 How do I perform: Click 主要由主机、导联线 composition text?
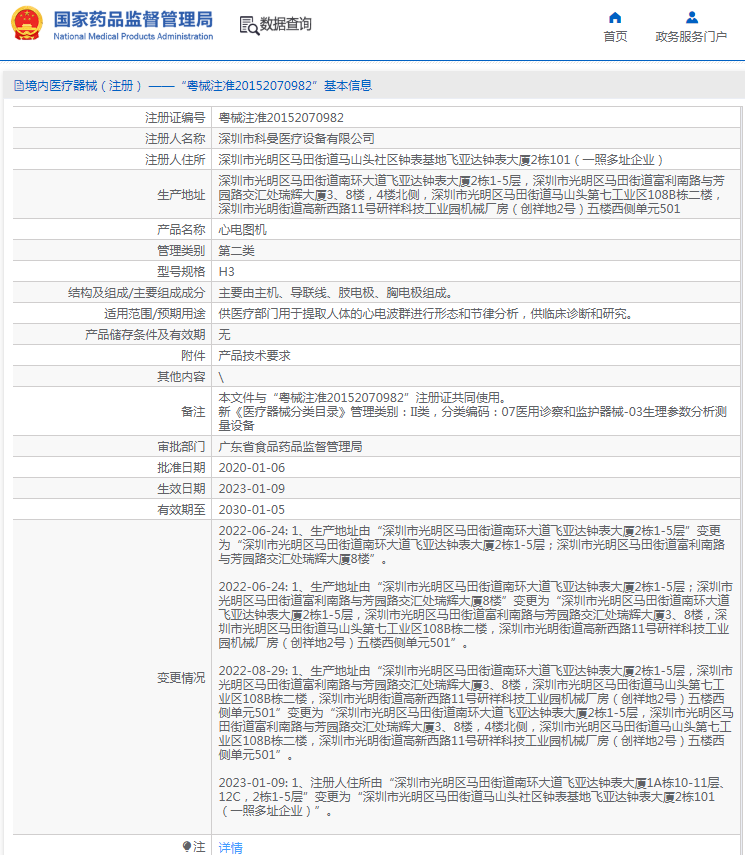coord(336,293)
